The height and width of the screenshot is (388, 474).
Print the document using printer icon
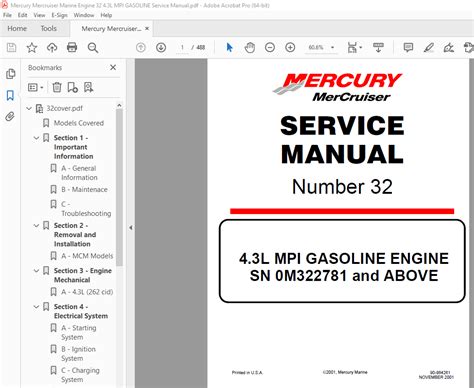pos(72,48)
